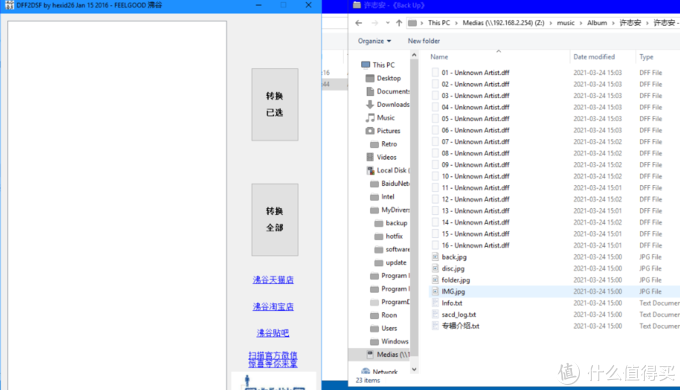Open Downloads icon in navigation pane
The image size is (680, 390).
point(370,105)
